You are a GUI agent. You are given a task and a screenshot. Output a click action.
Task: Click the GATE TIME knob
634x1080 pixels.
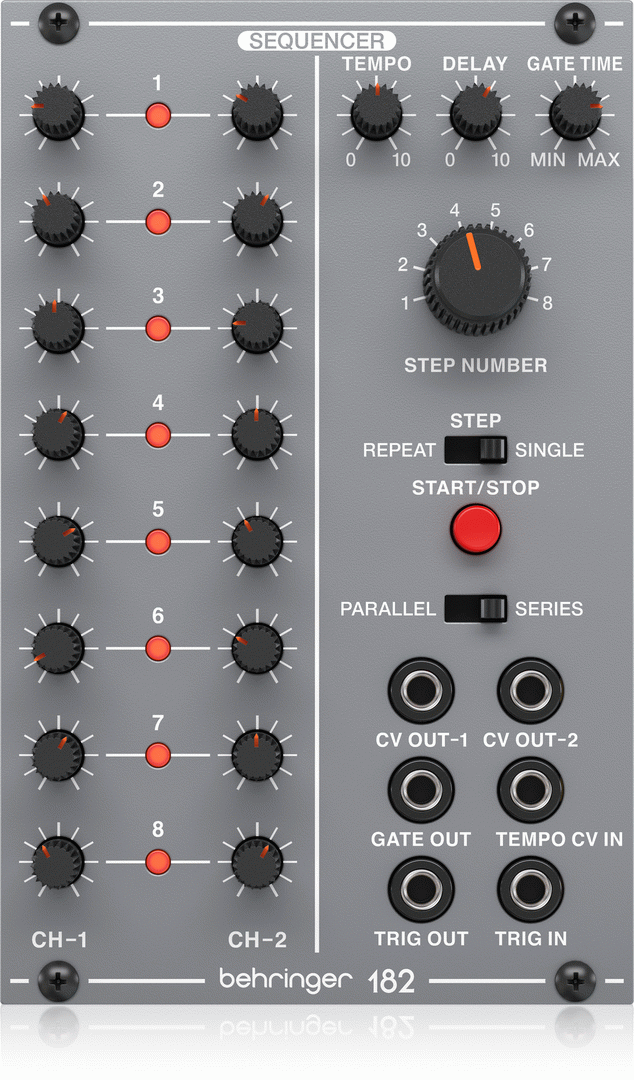pyautogui.click(x=575, y=112)
